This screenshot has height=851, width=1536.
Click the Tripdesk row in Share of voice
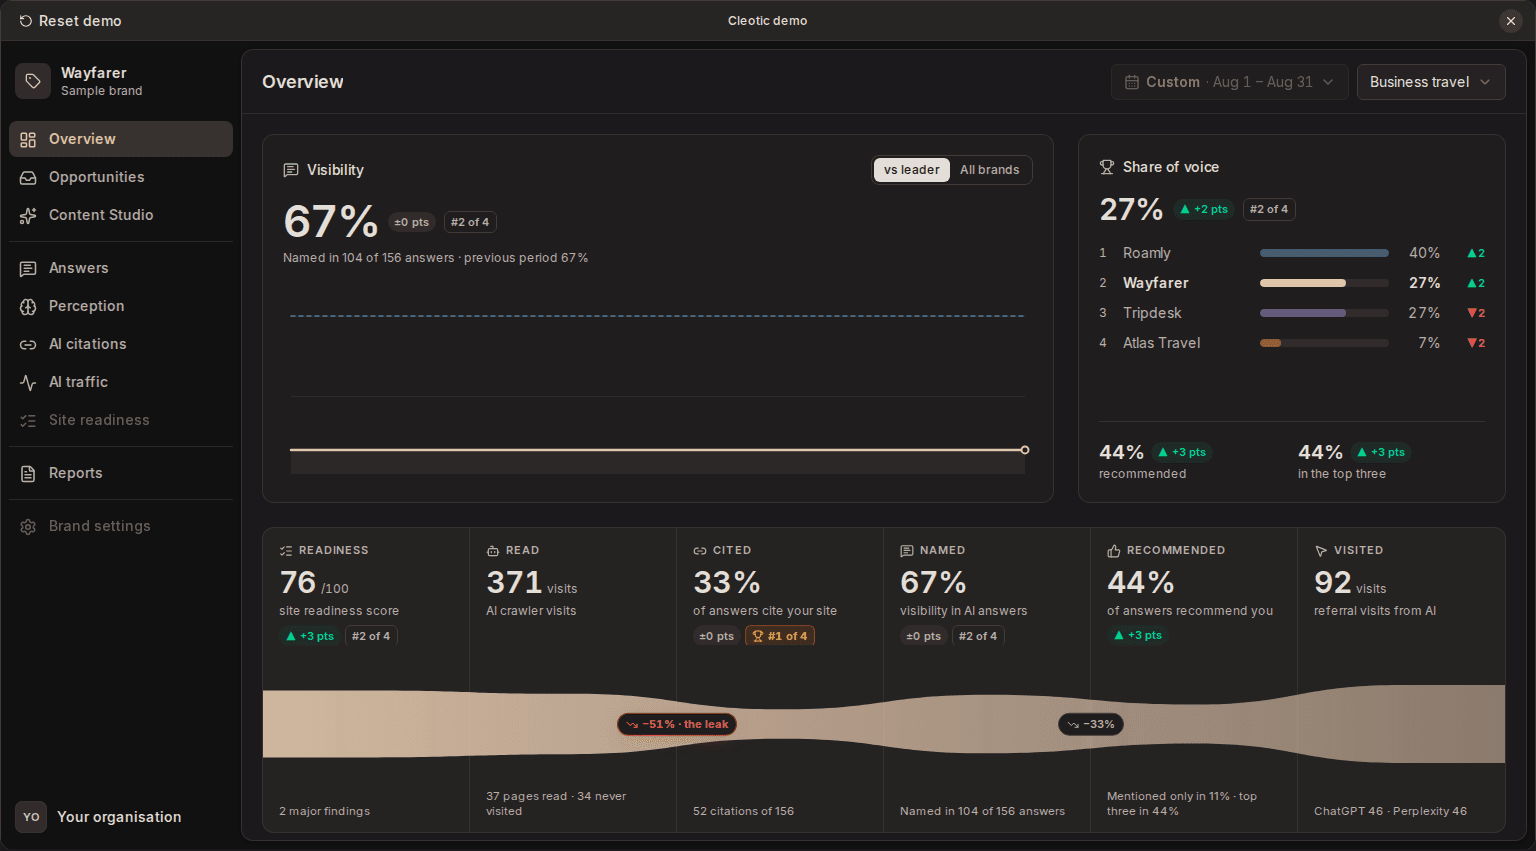(1292, 313)
